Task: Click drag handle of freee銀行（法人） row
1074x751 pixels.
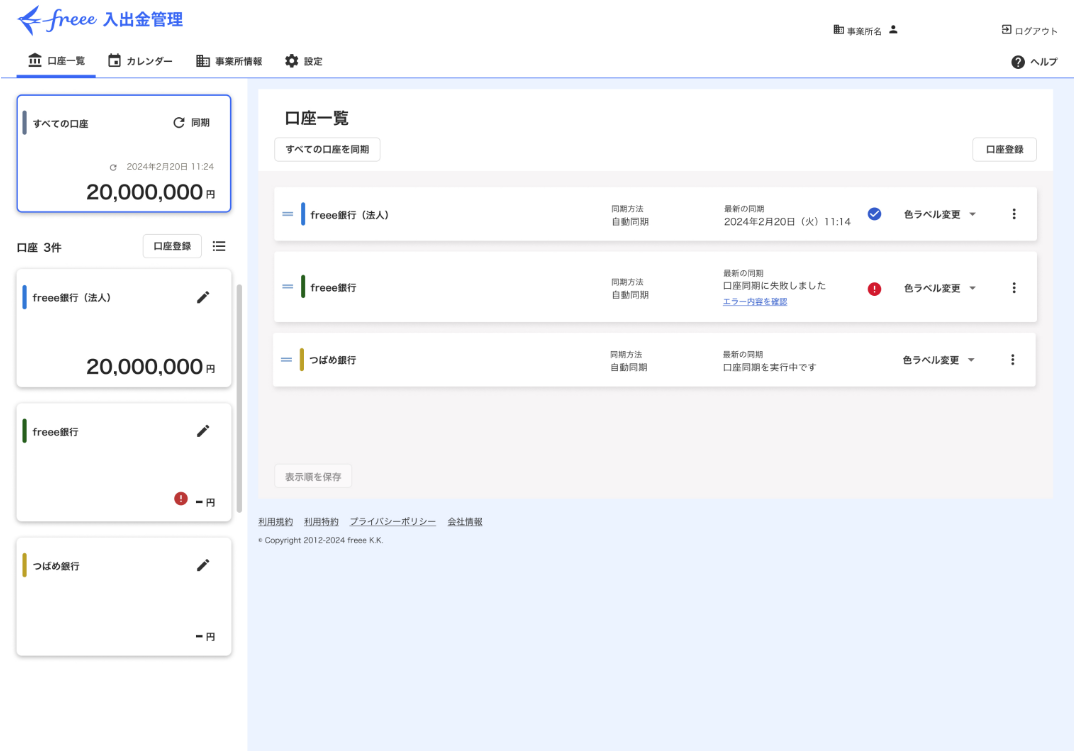Action: tap(288, 214)
